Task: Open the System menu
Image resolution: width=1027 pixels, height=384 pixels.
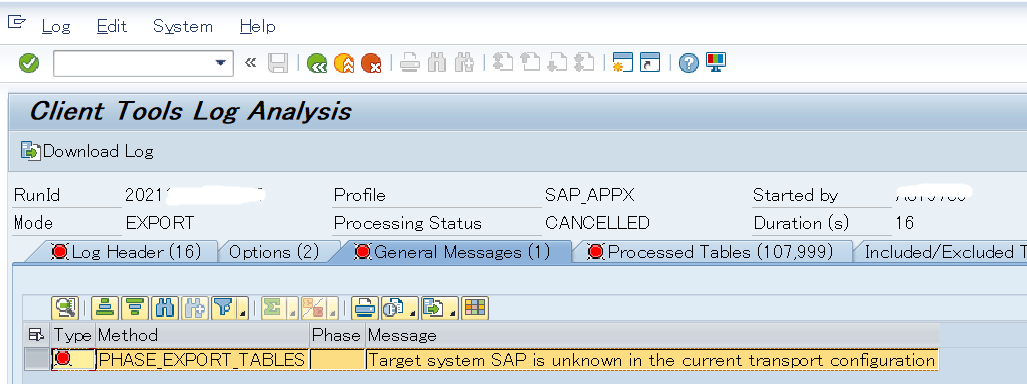Action: pyautogui.click(x=183, y=27)
